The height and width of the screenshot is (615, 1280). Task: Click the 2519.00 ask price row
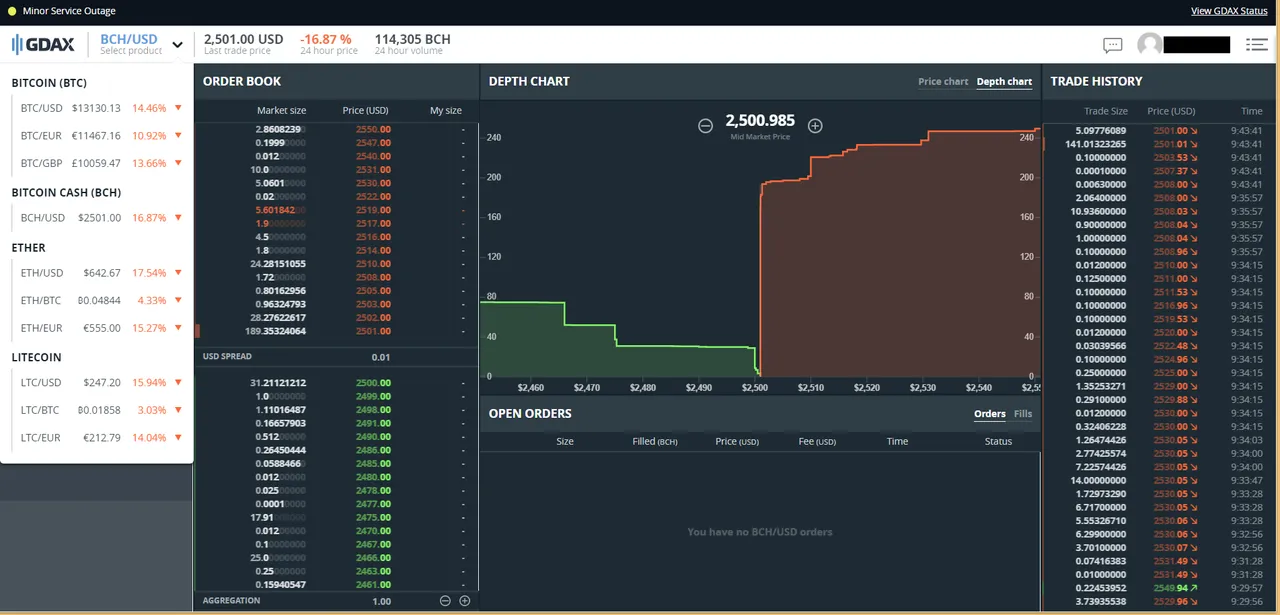pyautogui.click(x=336, y=210)
